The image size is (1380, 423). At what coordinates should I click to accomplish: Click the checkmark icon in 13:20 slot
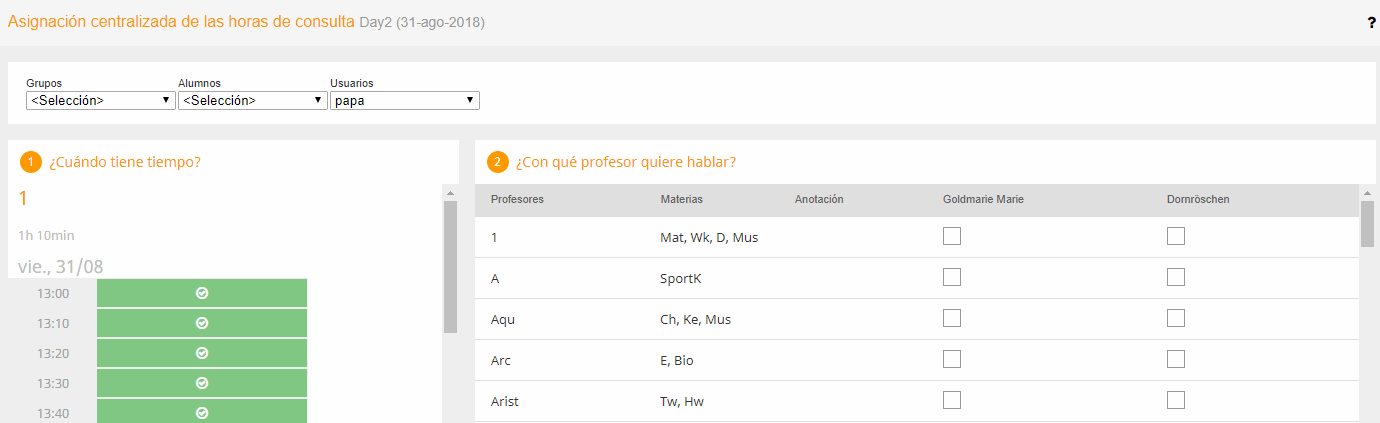tap(202, 353)
